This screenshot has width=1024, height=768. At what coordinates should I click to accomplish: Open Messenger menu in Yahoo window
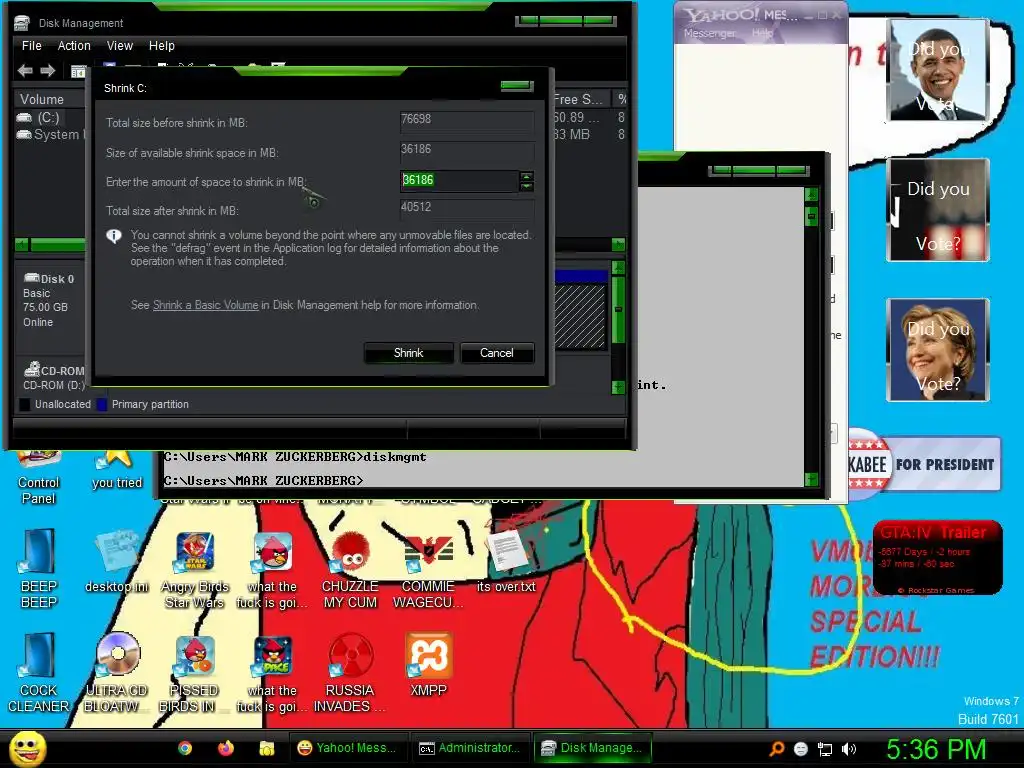[710, 33]
